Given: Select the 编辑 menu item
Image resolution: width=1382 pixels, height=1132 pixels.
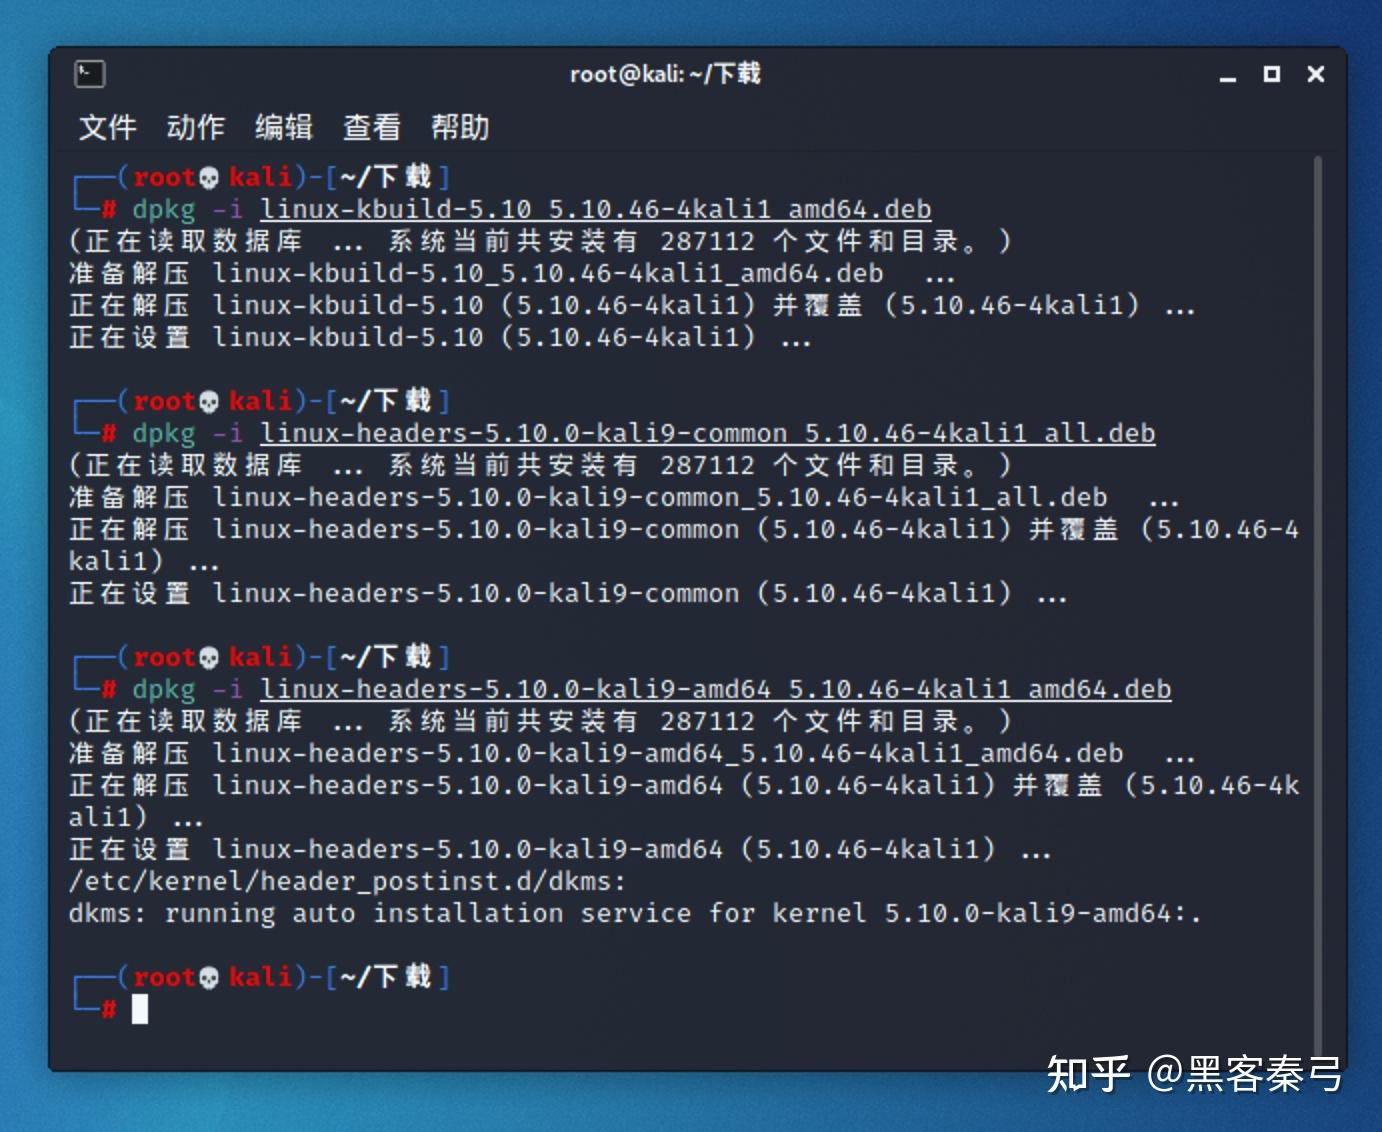Looking at the screenshot, I should 283,127.
